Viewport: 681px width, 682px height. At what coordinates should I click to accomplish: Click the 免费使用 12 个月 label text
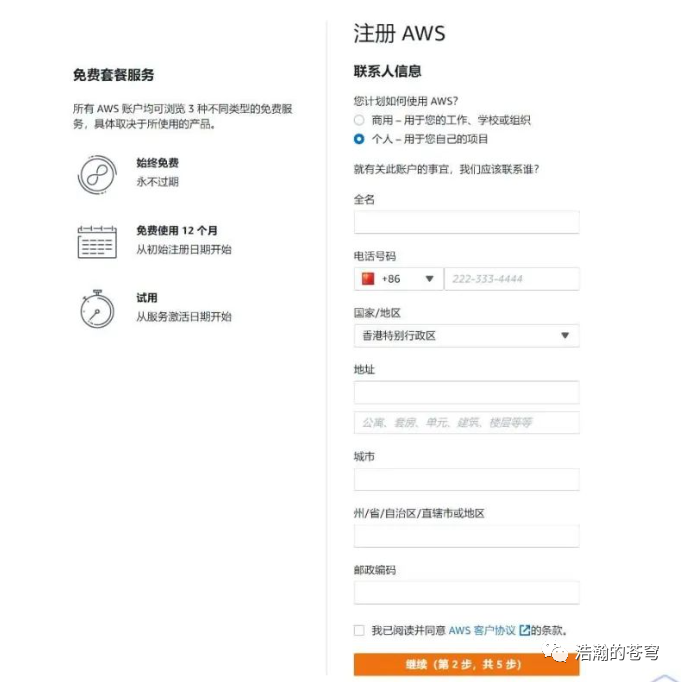[177, 231]
